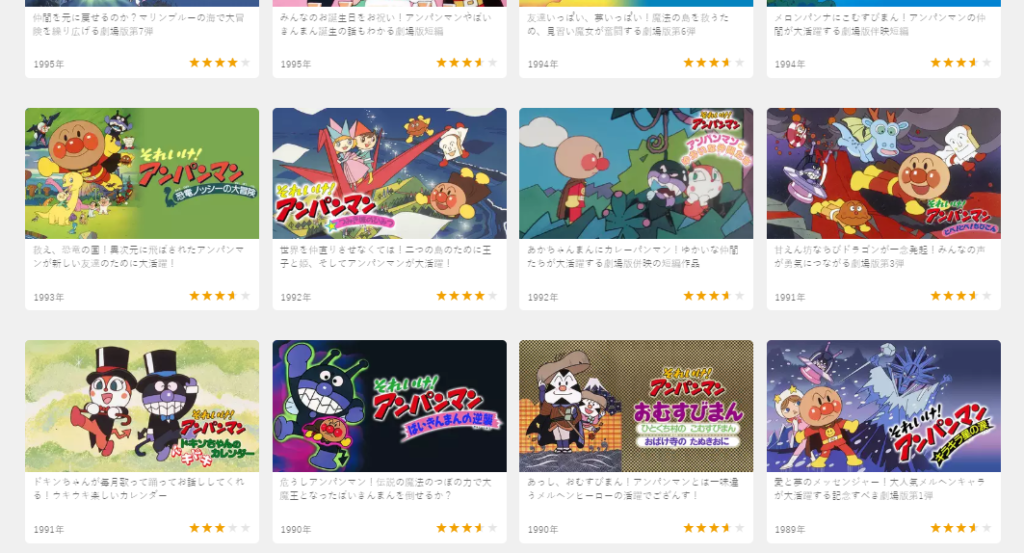
Task: Open the 恐竜ノッシーの大冒険 movie thumbnail
Action: tap(142, 173)
